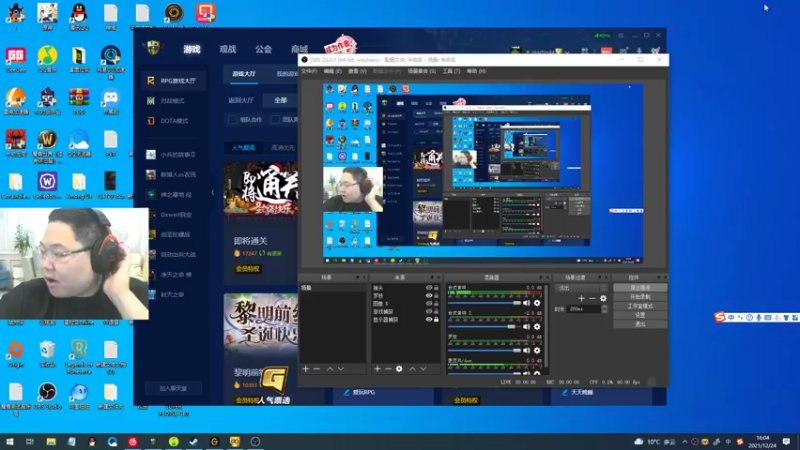Screen dimensions: 800x450
Task: Remove scene transition with the minus icon
Action: [x=592, y=298]
